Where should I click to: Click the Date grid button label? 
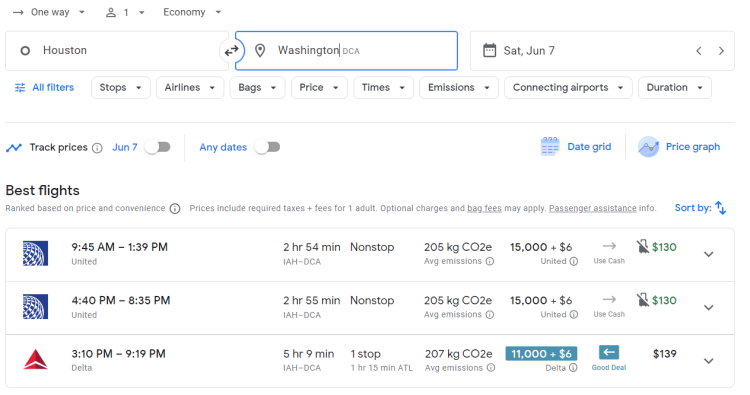(x=589, y=147)
